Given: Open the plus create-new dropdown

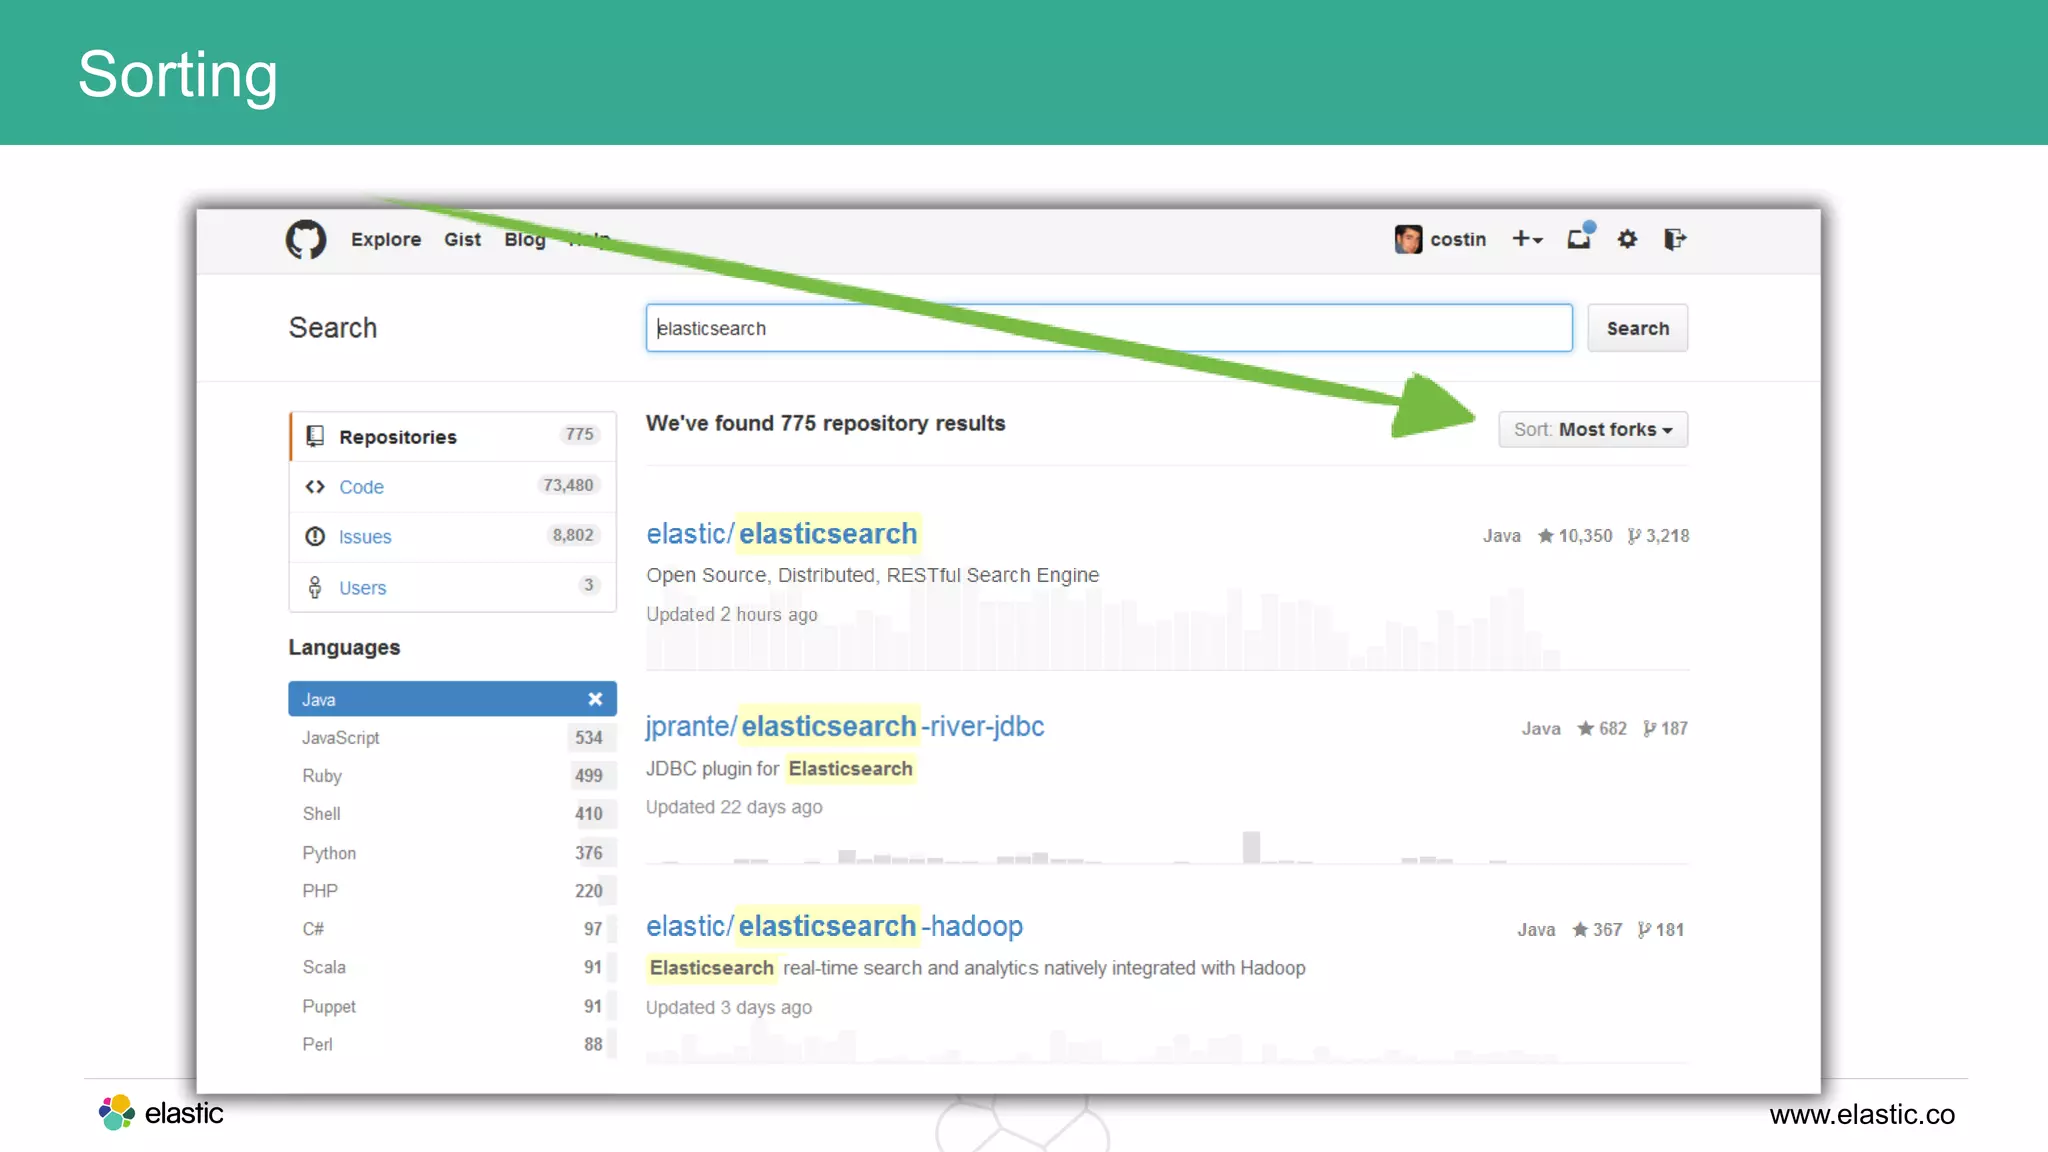Looking at the screenshot, I should point(1527,239).
